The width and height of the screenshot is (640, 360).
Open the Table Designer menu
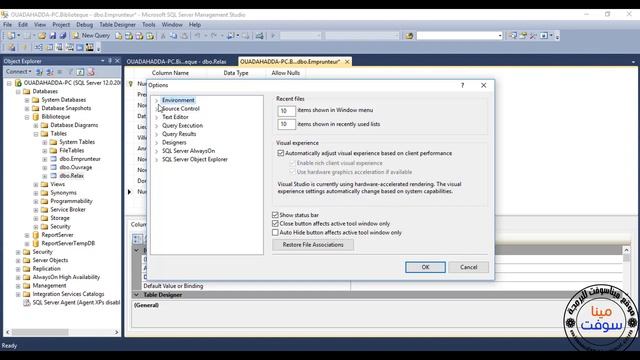[x=117, y=25]
